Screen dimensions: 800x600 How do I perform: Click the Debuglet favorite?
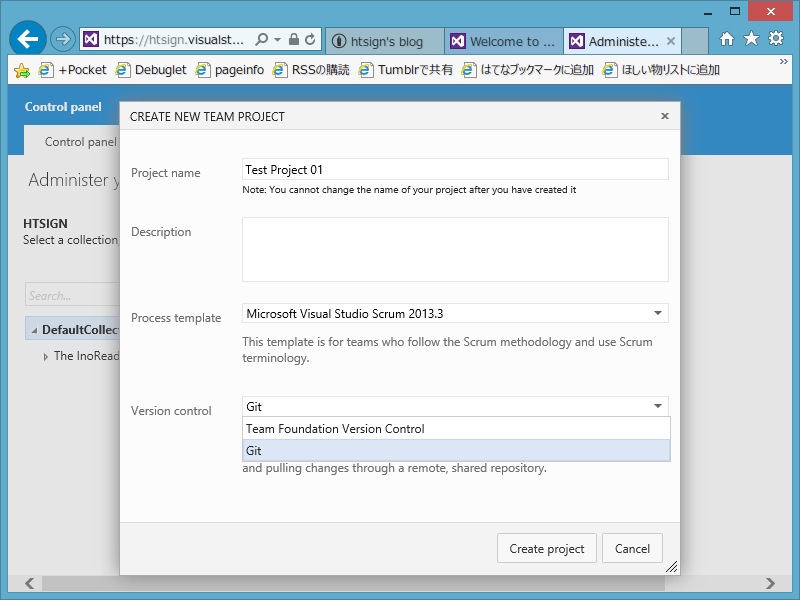point(152,70)
